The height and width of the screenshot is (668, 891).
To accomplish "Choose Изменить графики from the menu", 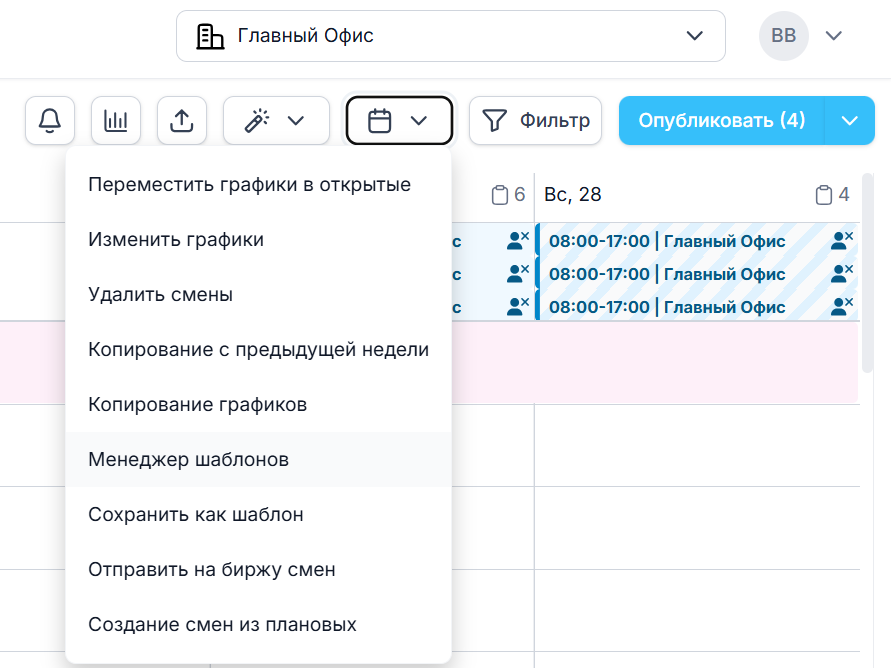I will click(x=176, y=240).
